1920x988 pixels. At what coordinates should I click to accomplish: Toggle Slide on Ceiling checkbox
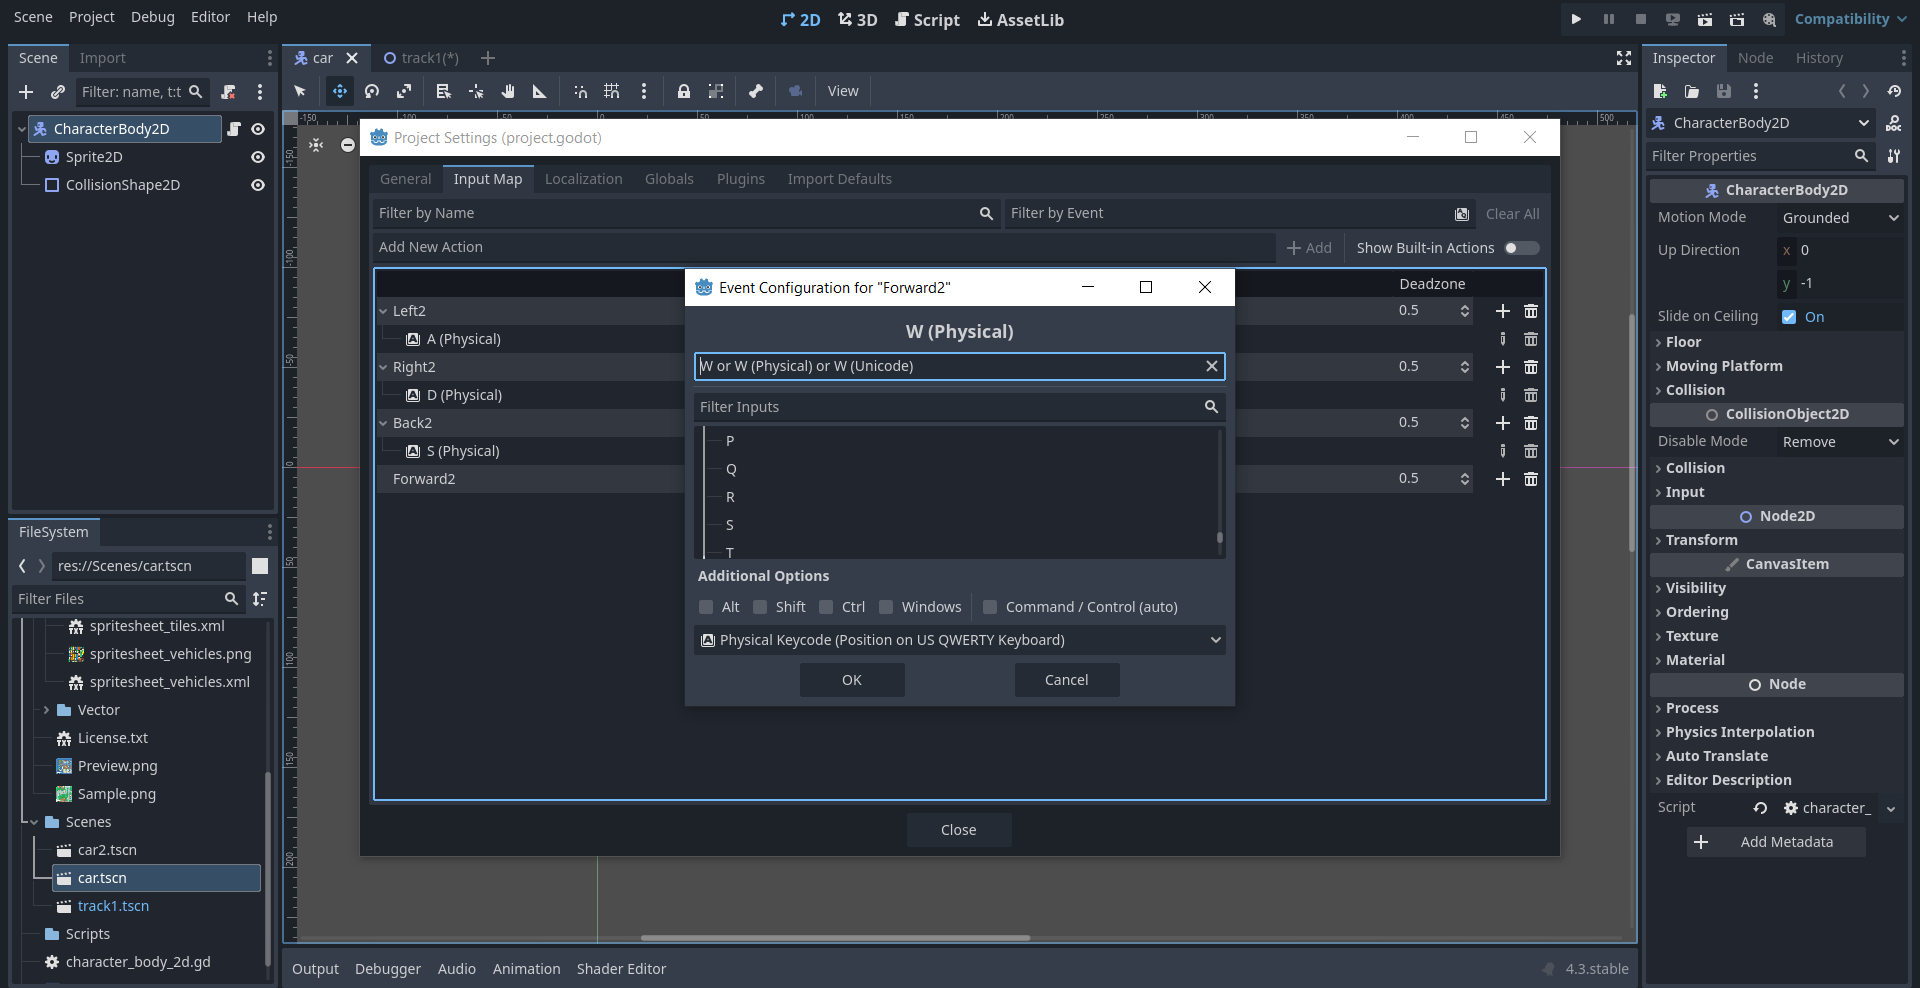point(1789,317)
